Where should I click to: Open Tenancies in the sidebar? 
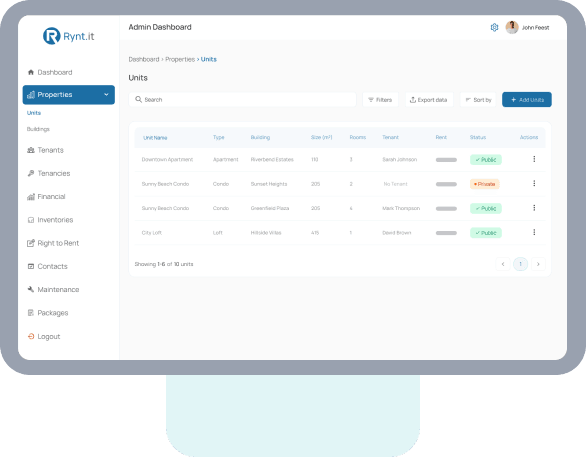pos(49,173)
